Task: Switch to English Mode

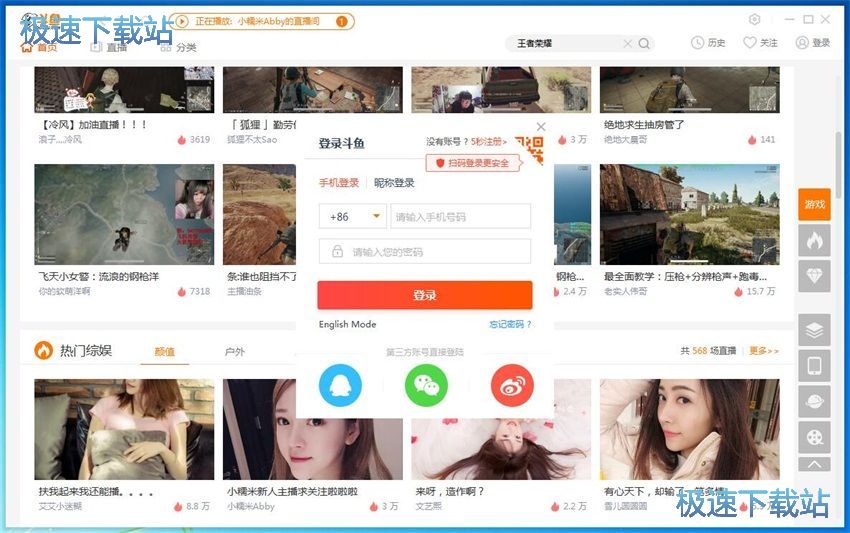Action: coord(347,324)
